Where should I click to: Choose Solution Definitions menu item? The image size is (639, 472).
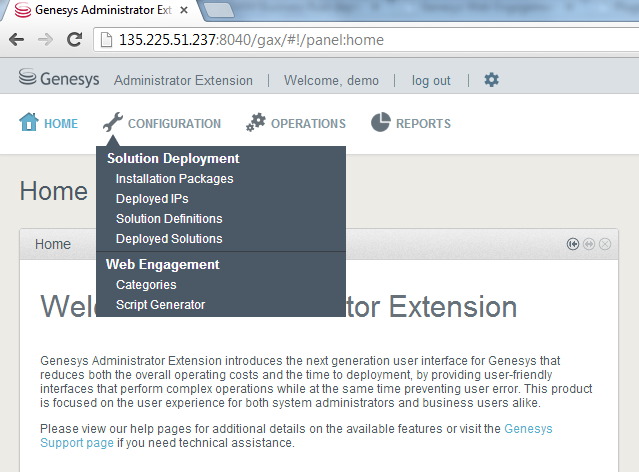click(x=169, y=219)
